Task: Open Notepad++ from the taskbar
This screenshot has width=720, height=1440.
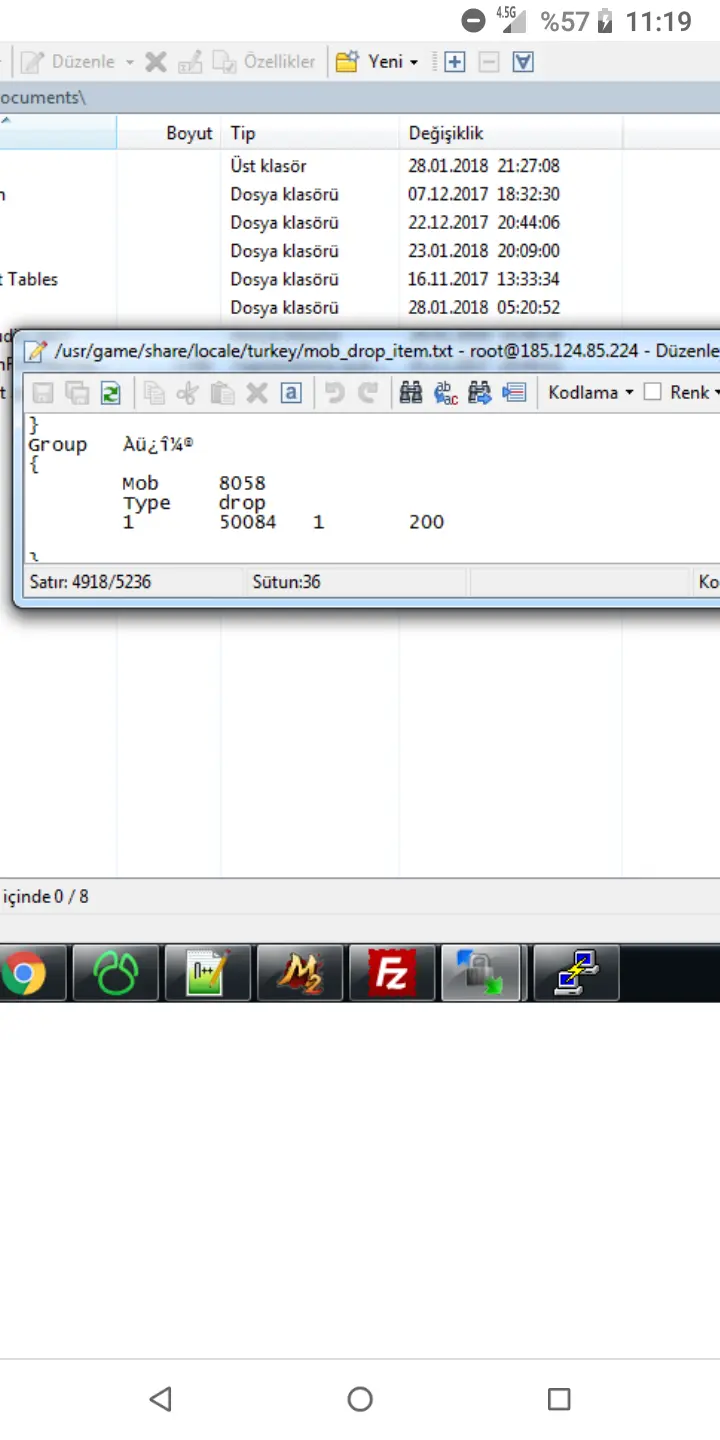Action: coord(207,974)
